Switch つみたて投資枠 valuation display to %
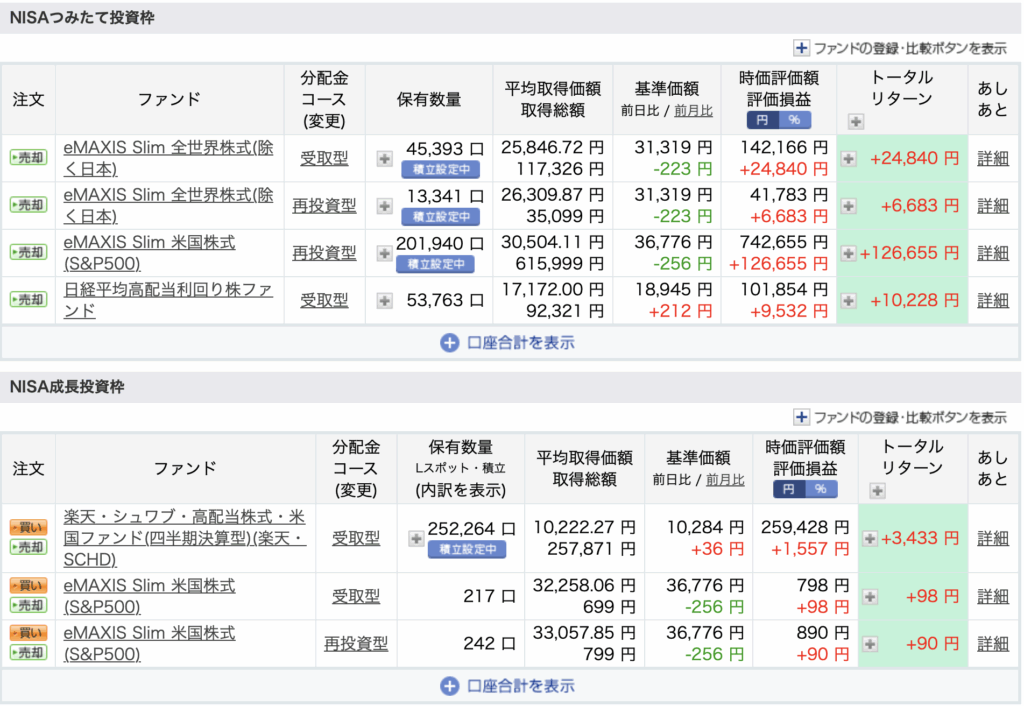The width and height of the screenshot is (1024, 706). pos(796,120)
